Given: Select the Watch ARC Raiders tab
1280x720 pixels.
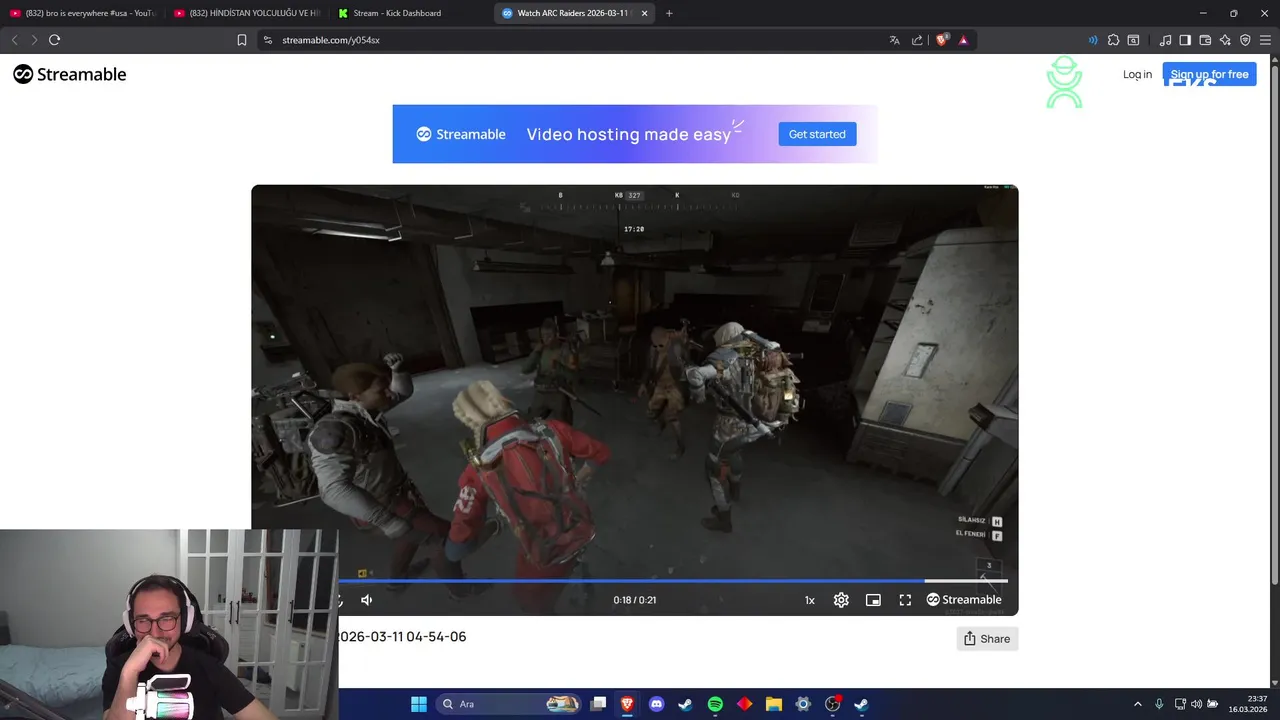Looking at the screenshot, I should [x=572, y=13].
